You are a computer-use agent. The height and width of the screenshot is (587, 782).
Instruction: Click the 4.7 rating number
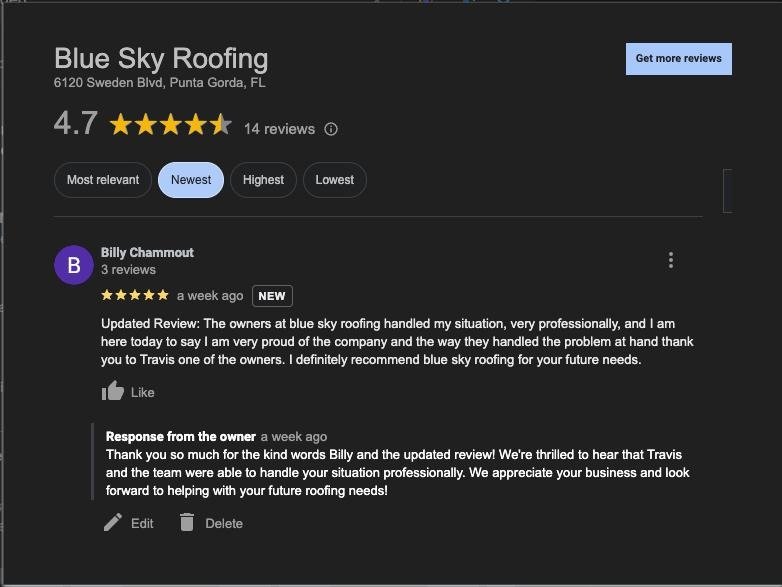(75, 123)
